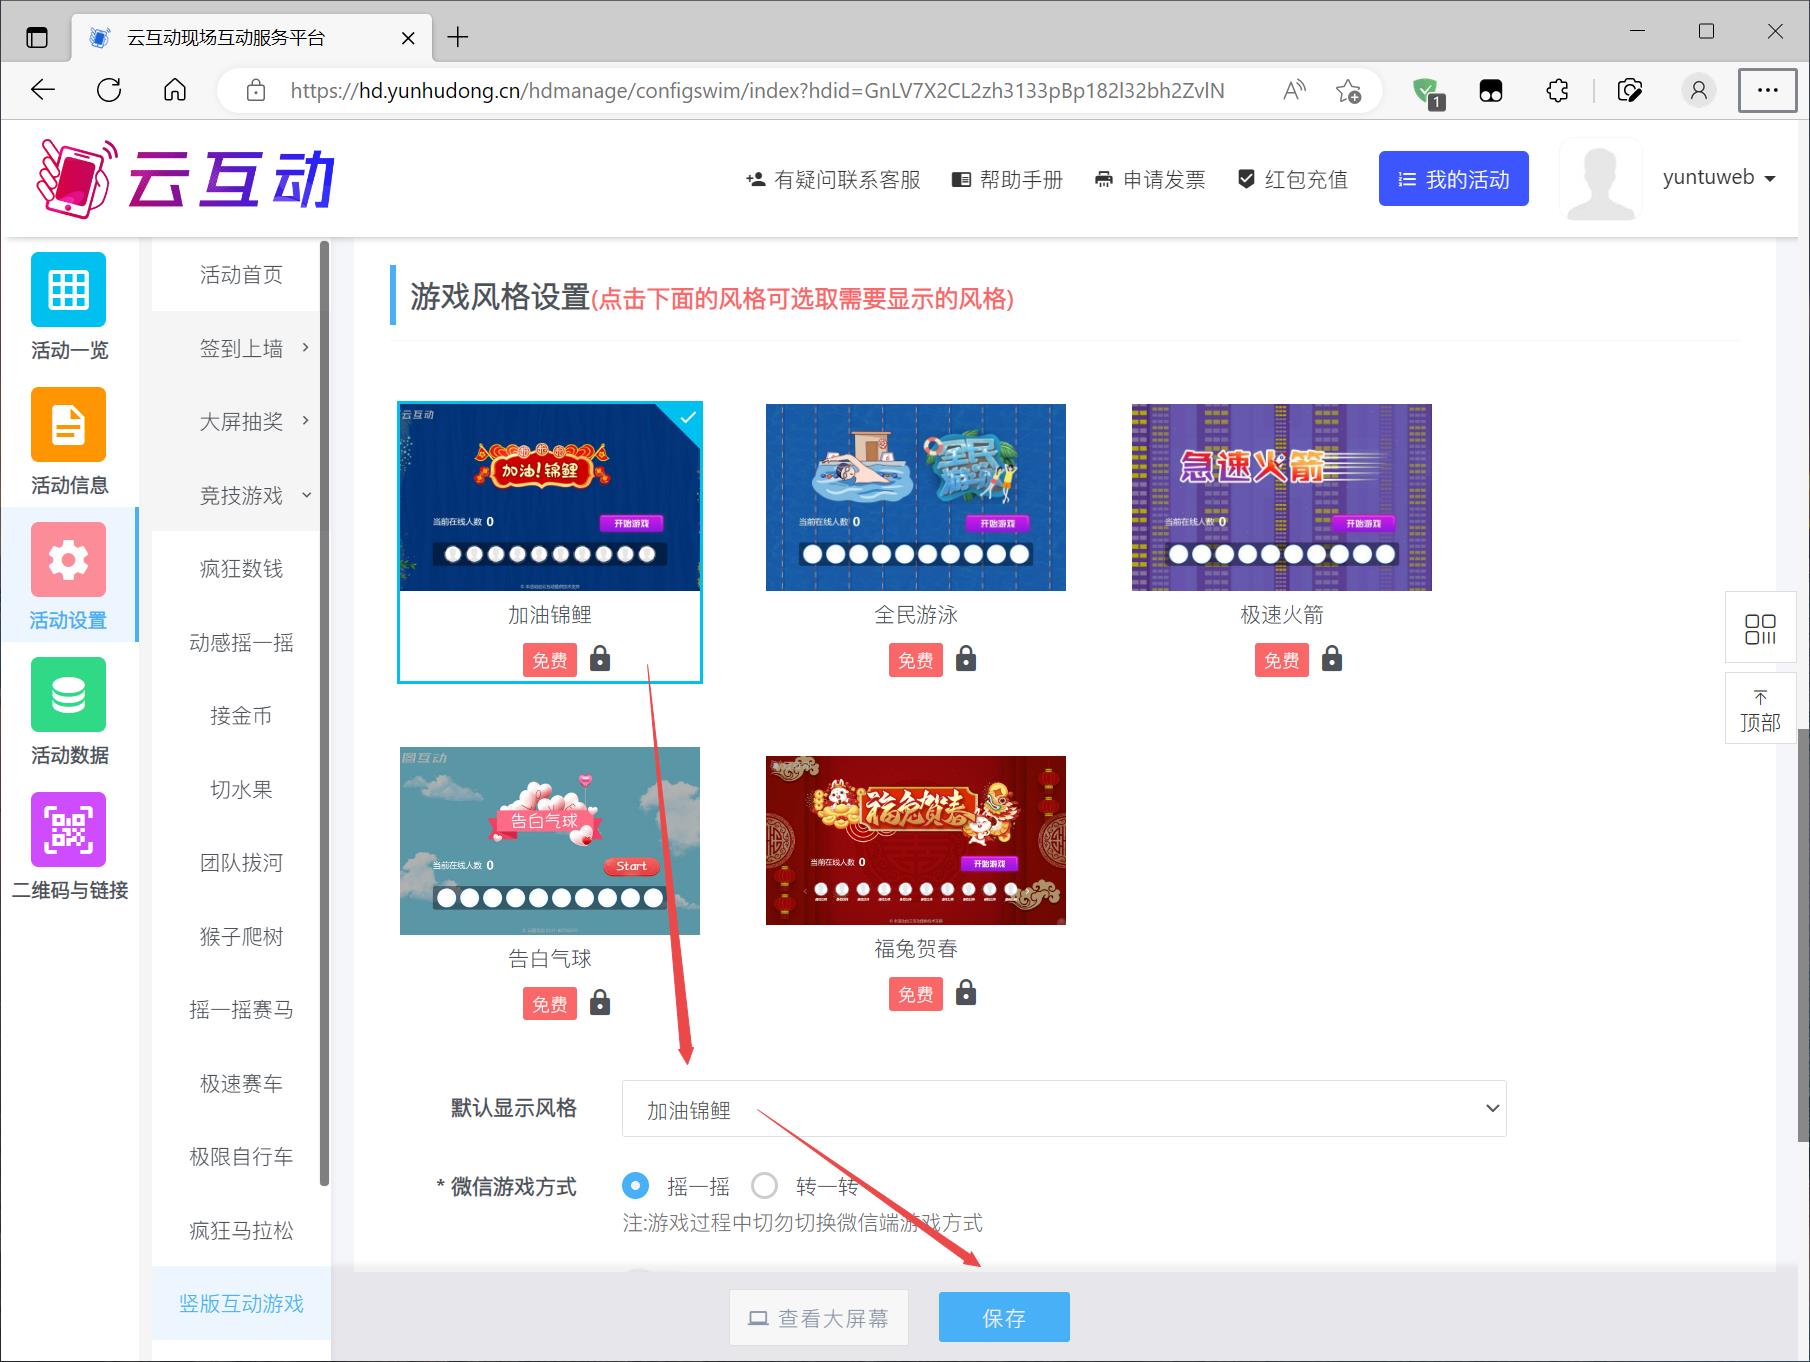Open the 极限自行车 game settings
Image resolution: width=1810 pixels, height=1362 pixels.
[x=241, y=1157]
